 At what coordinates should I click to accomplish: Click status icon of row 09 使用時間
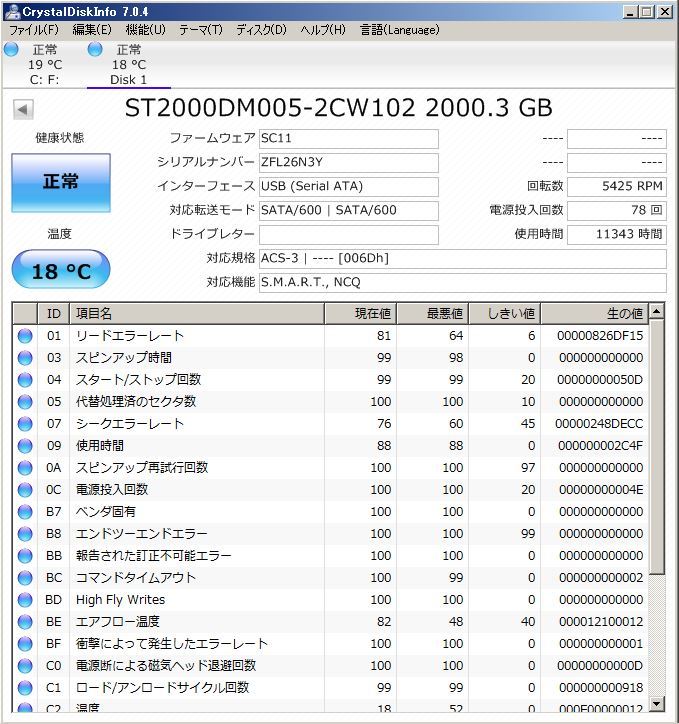[x=25, y=446]
